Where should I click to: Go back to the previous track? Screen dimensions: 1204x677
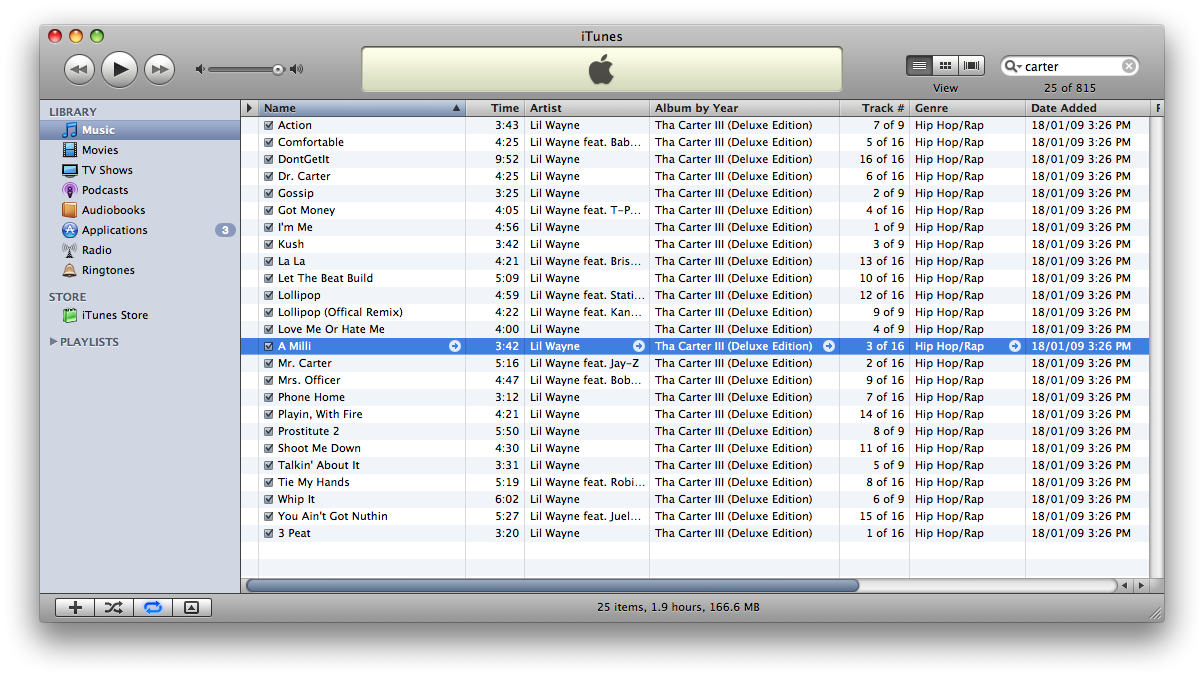click(79, 69)
